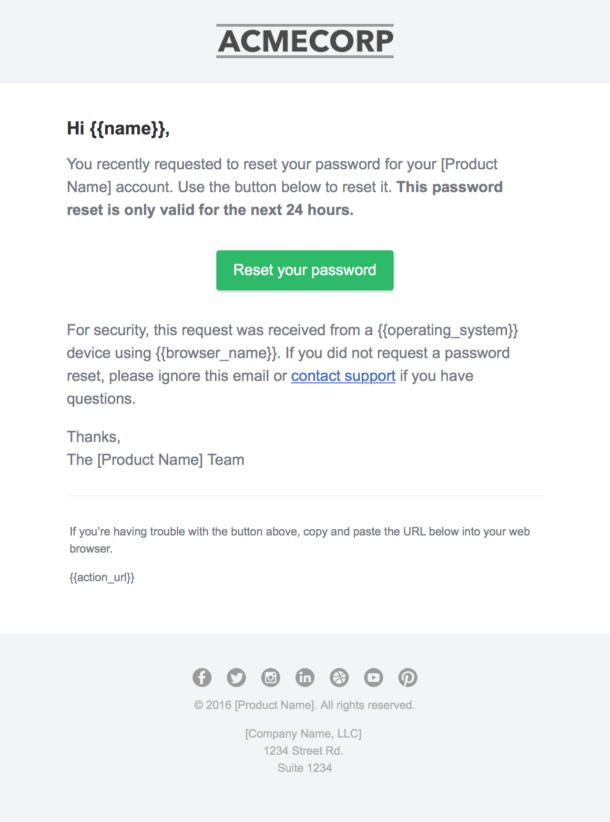
Task: Click the ACMECORP logo at the top
Action: tap(305, 42)
